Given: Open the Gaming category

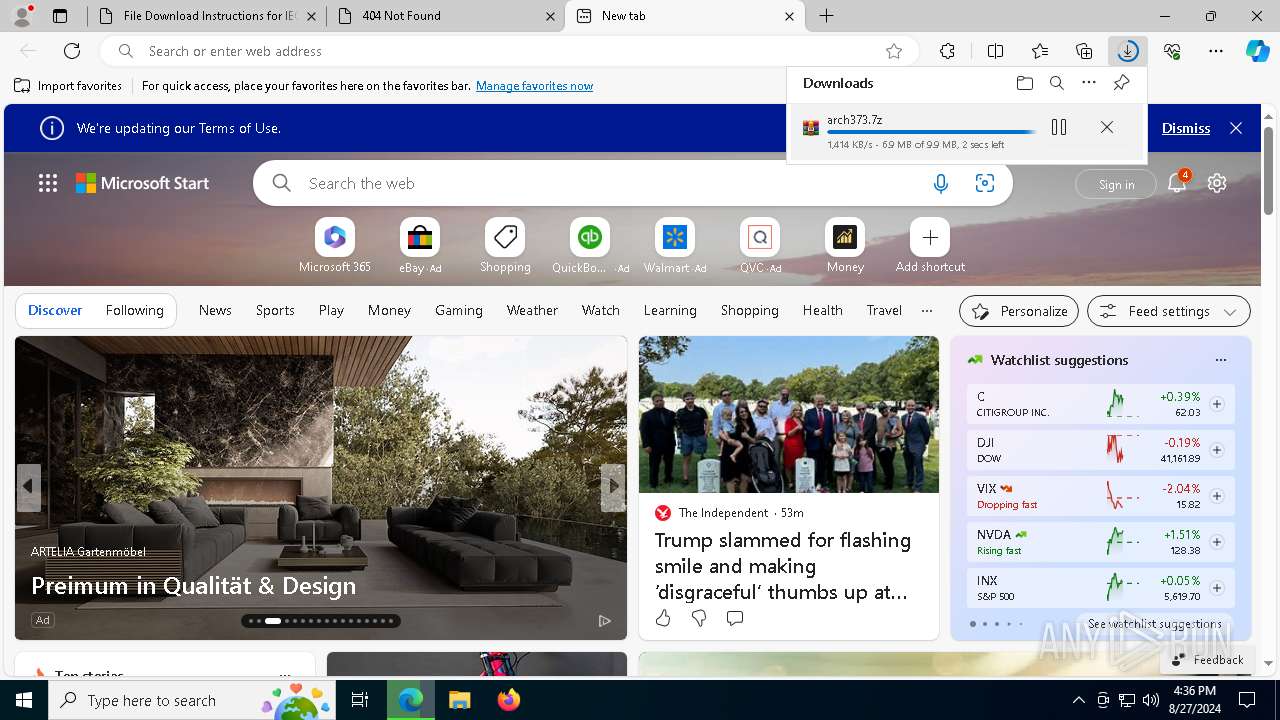Looking at the screenshot, I should [459, 310].
